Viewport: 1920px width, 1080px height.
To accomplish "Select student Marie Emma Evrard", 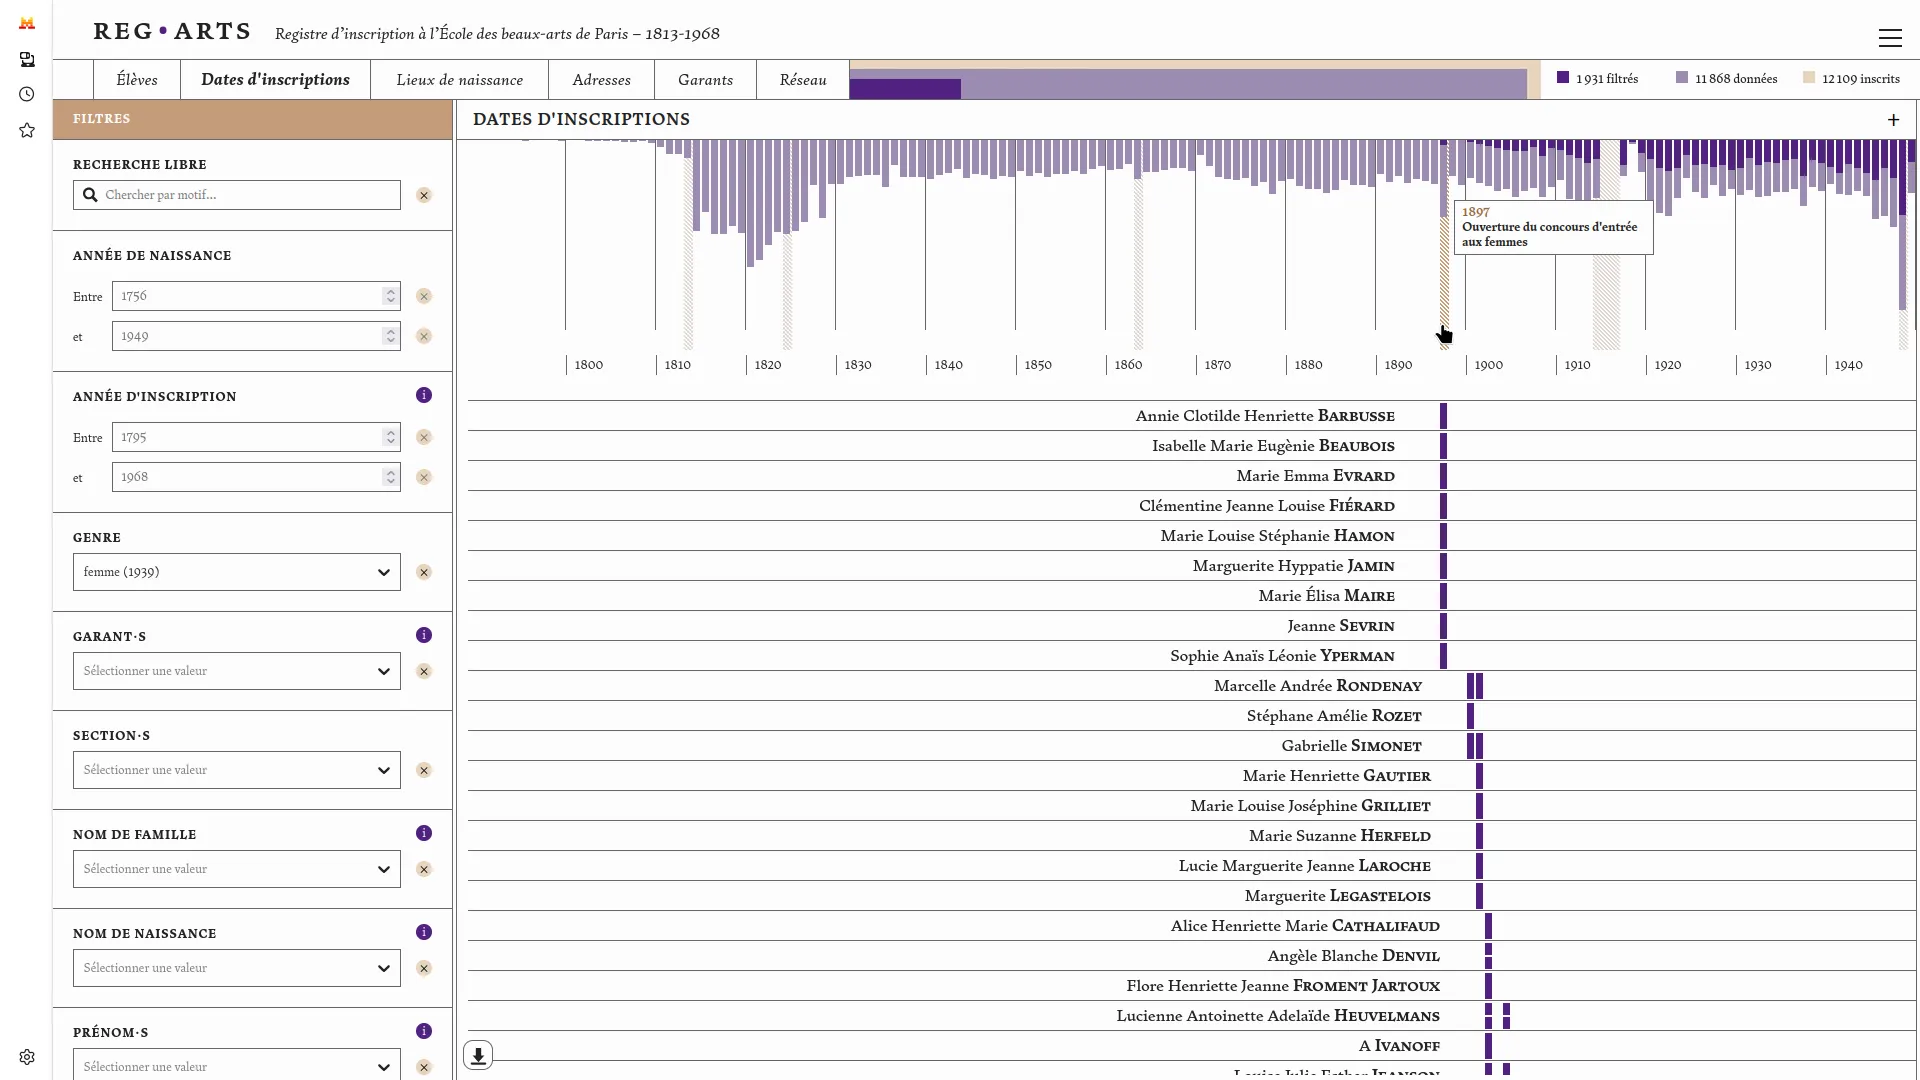I will click(1314, 476).
